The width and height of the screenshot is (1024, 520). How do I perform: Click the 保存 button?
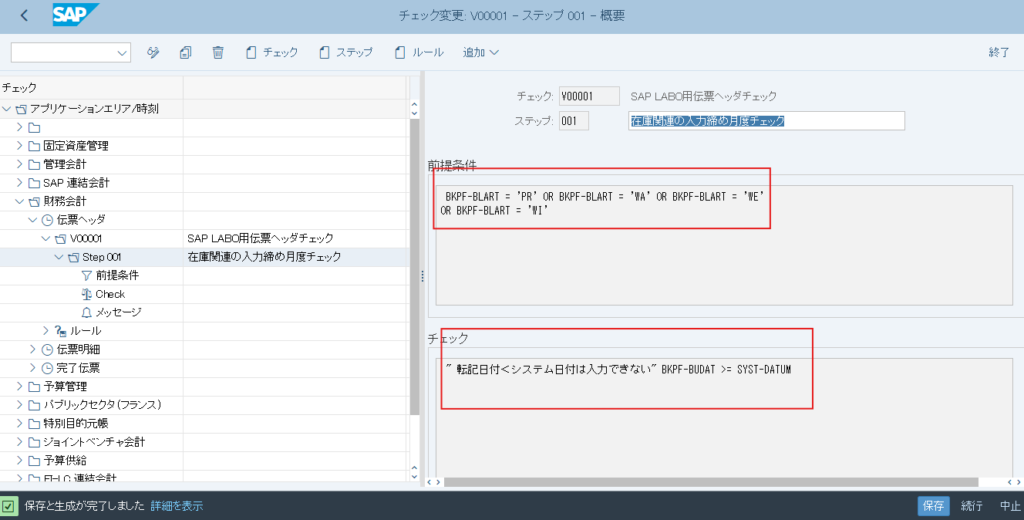point(933,506)
